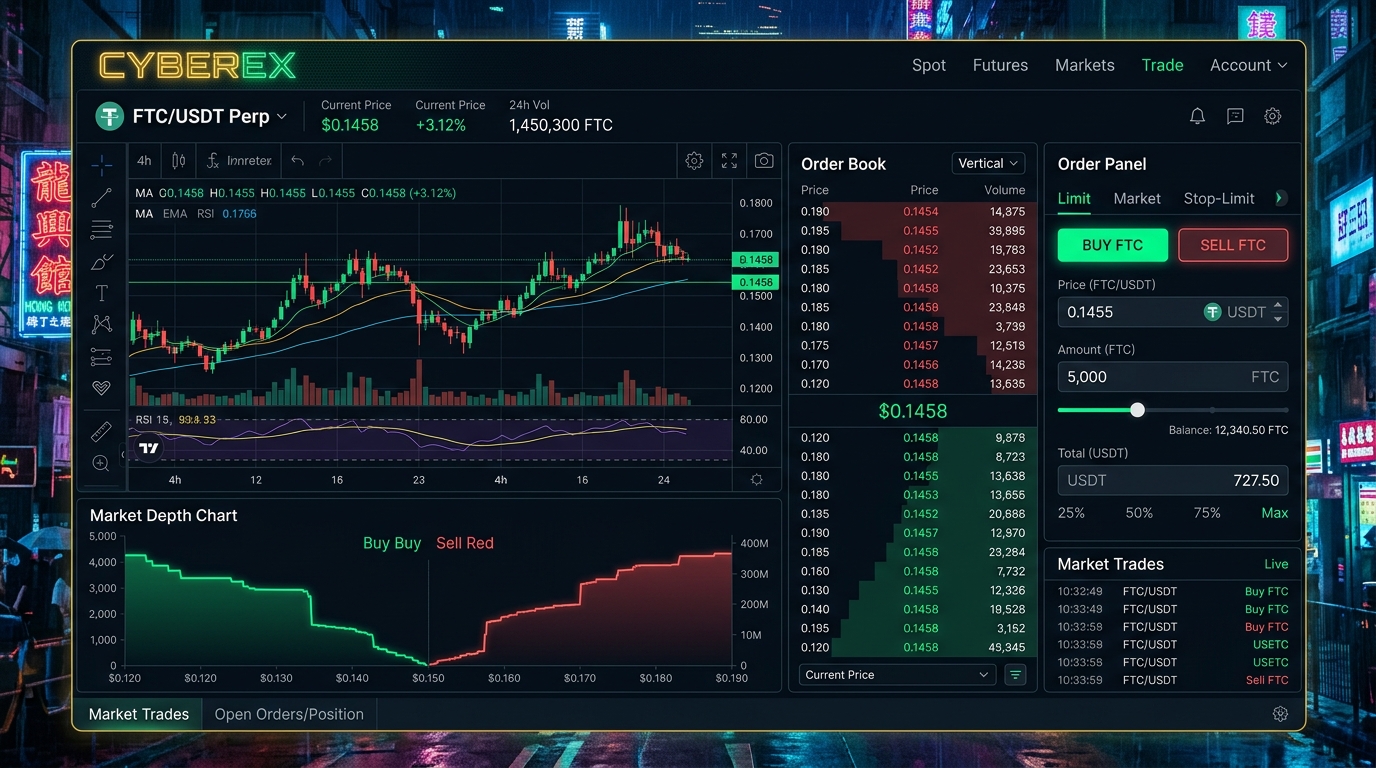This screenshot has width=1376, height=768.
Task: Click the Amount (FTC) input field
Action: point(1173,377)
